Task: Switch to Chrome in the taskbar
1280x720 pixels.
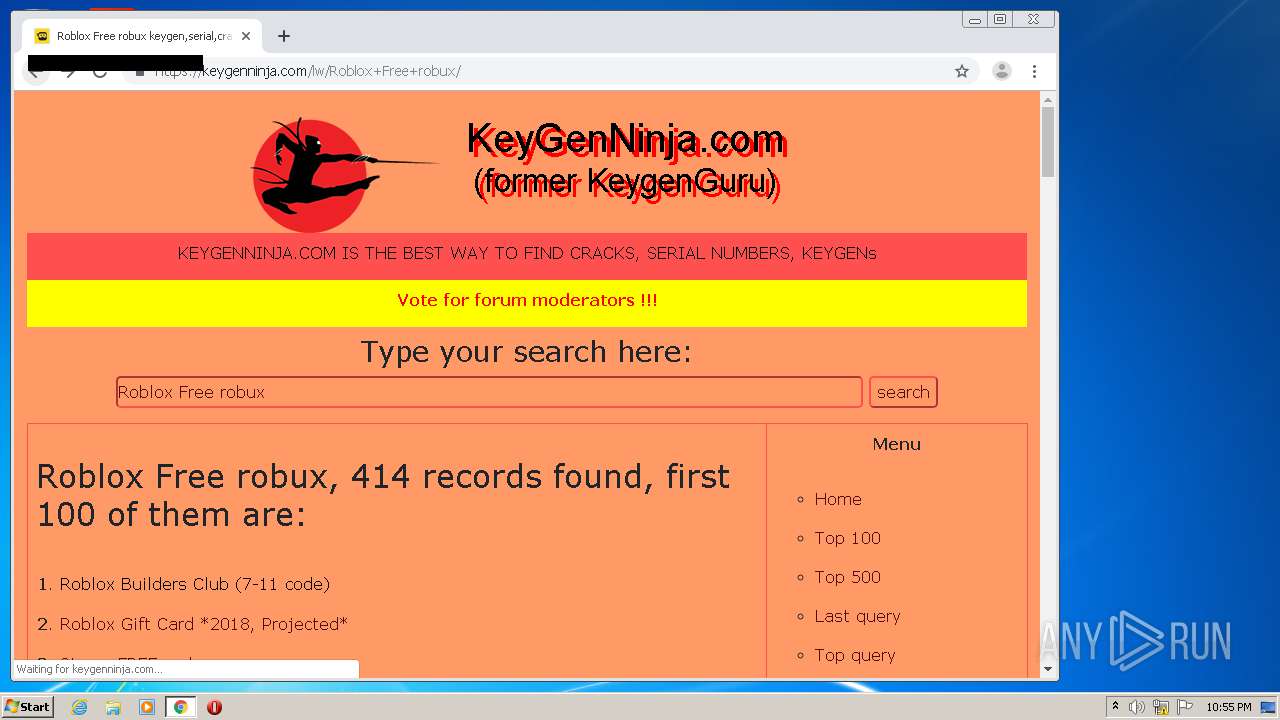Action: click(x=180, y=707)
